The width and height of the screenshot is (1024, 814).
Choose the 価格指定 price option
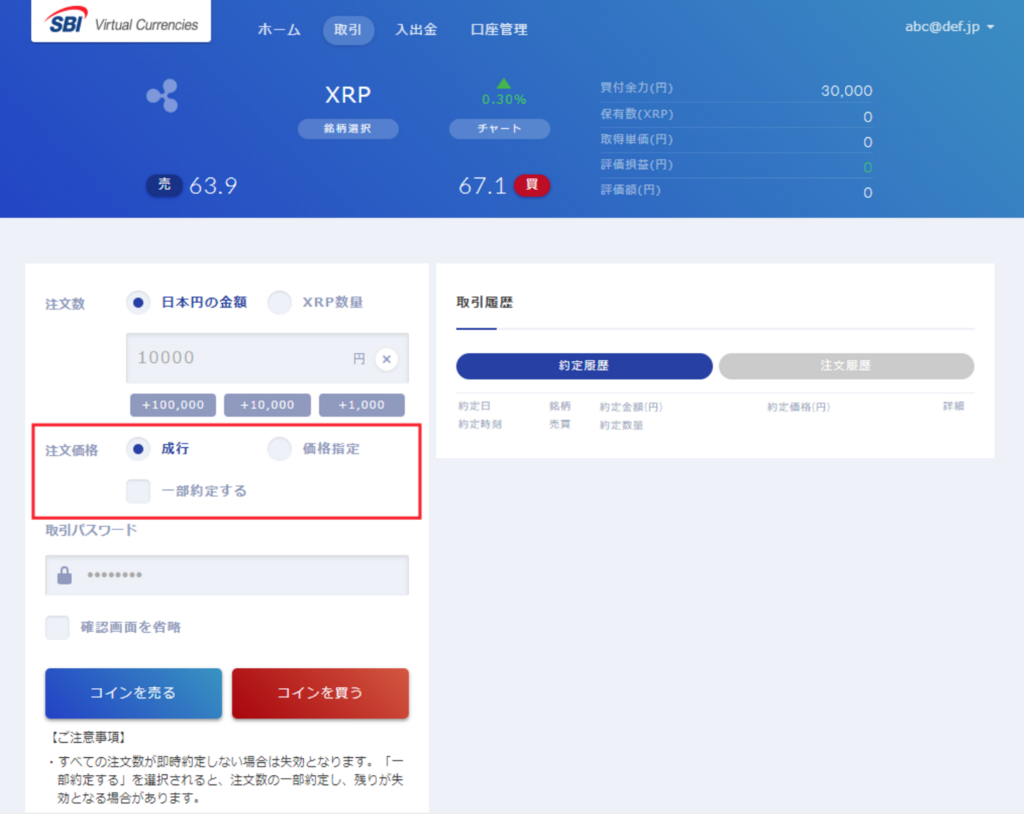click(280, 449)
